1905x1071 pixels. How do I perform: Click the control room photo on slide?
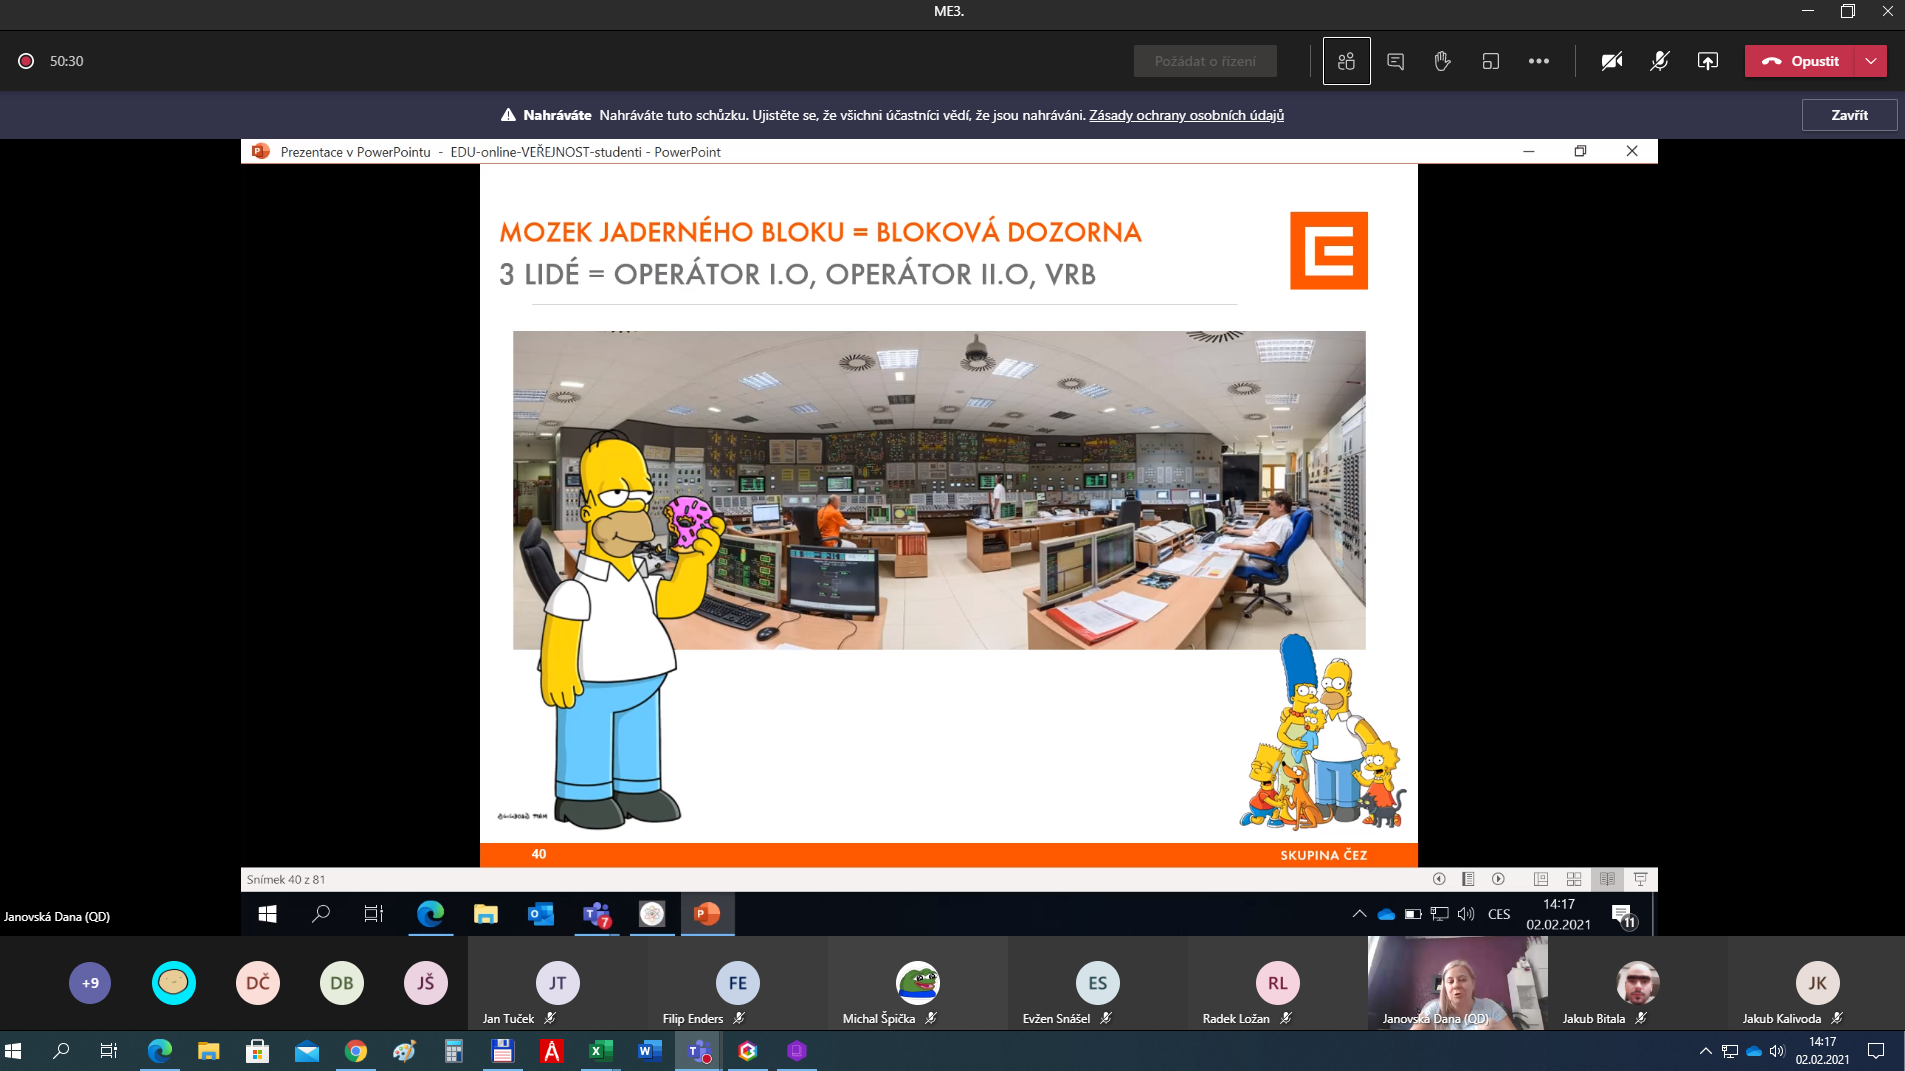point(939,490)
